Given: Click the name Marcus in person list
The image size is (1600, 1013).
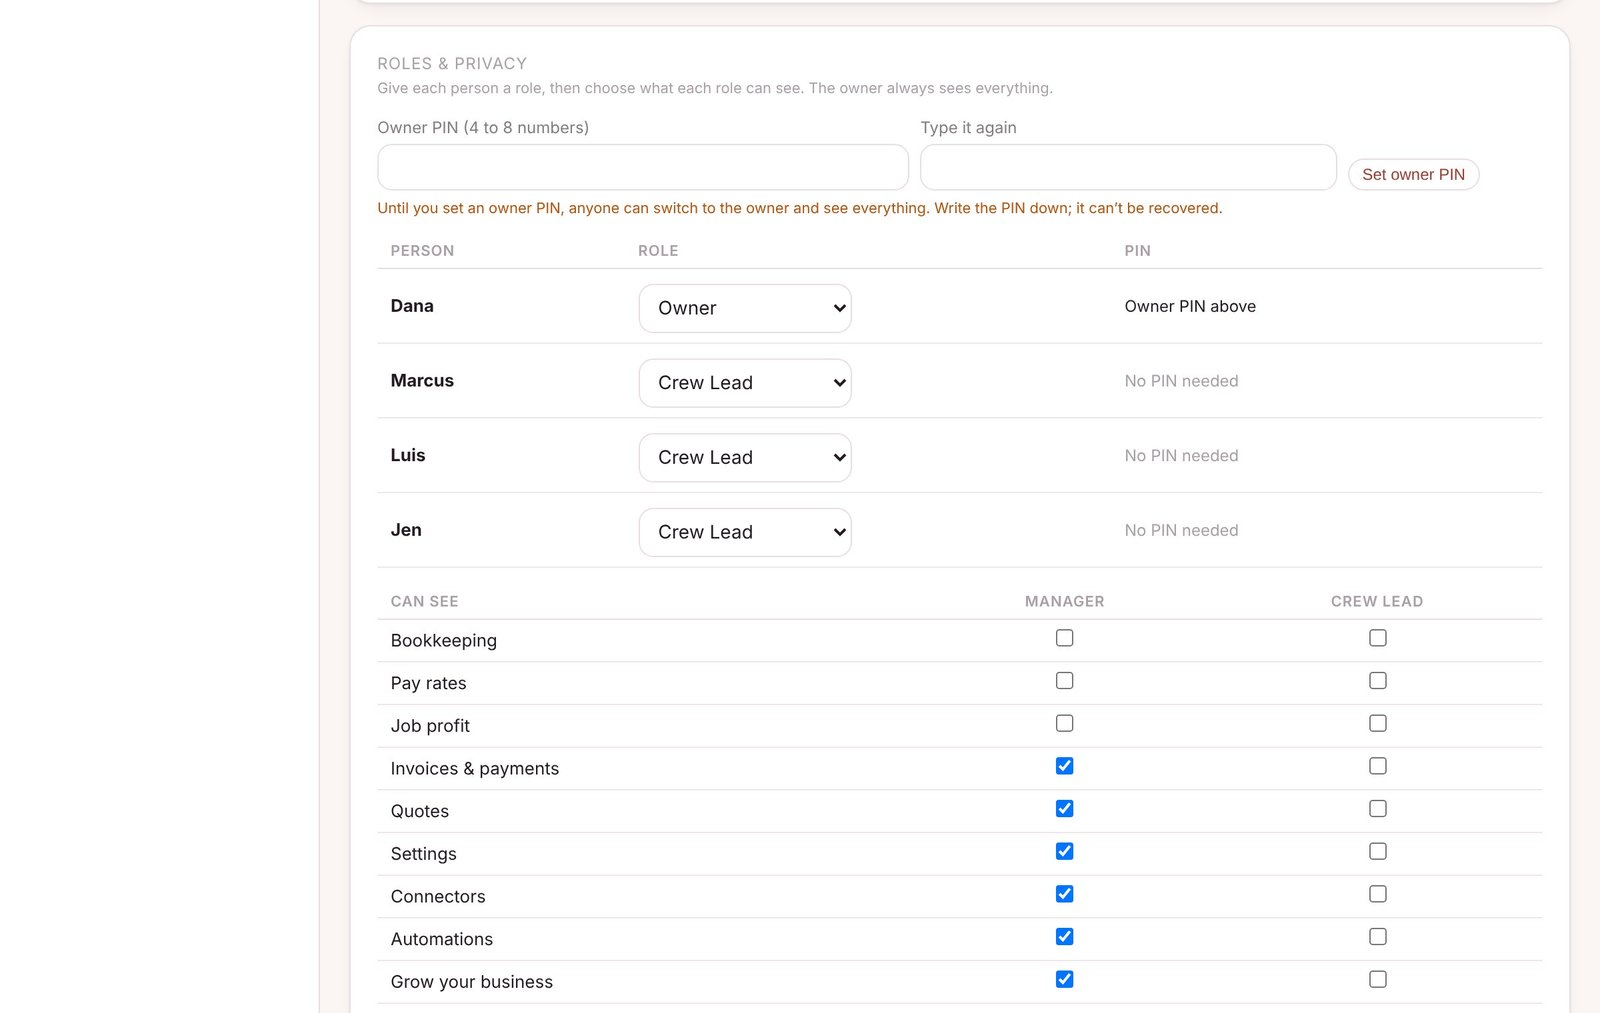Looking at the screenshot, I should pos(422,381).
